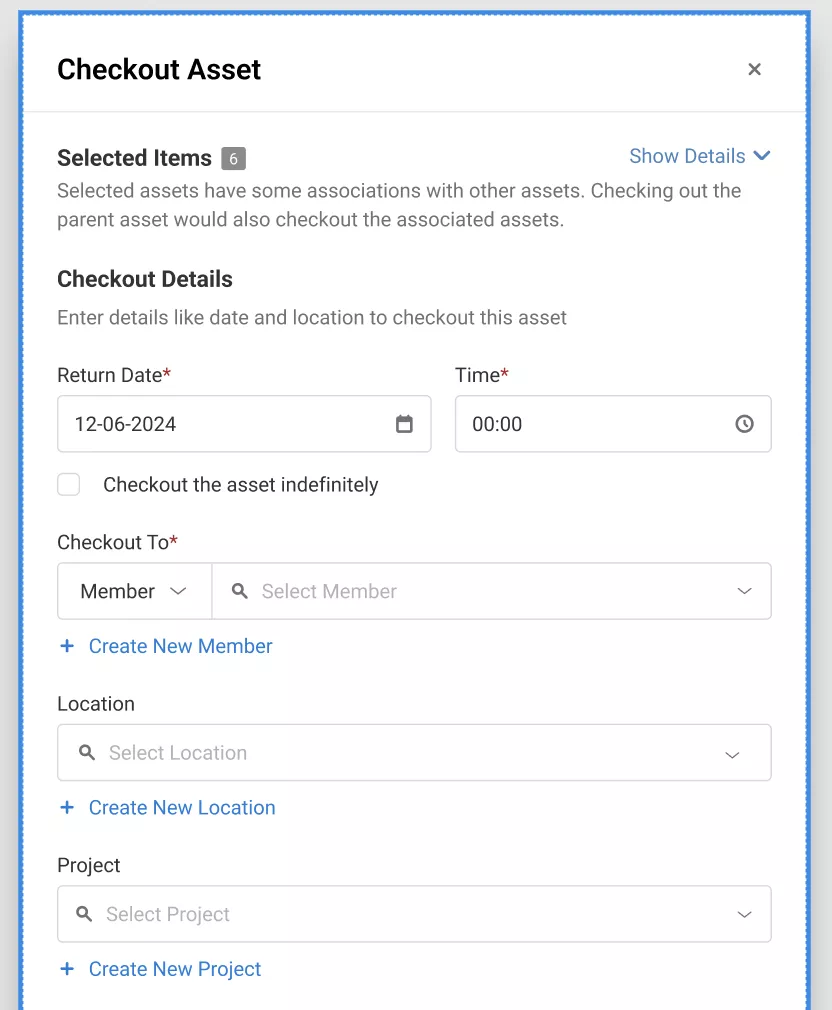Click the Create New Project link
This screenshot has height=1010, width=832.
175,969
